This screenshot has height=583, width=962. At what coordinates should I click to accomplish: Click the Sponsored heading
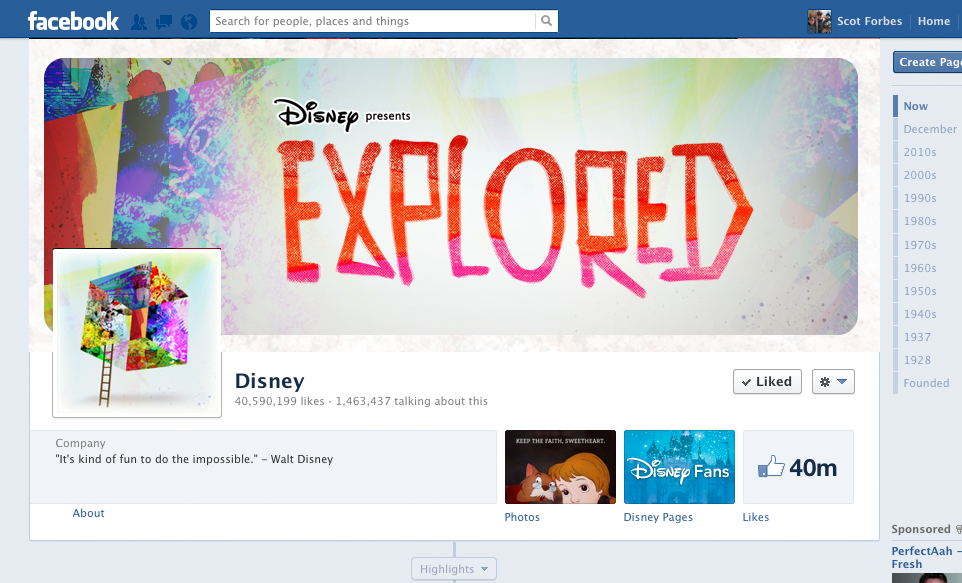(921, 529)
